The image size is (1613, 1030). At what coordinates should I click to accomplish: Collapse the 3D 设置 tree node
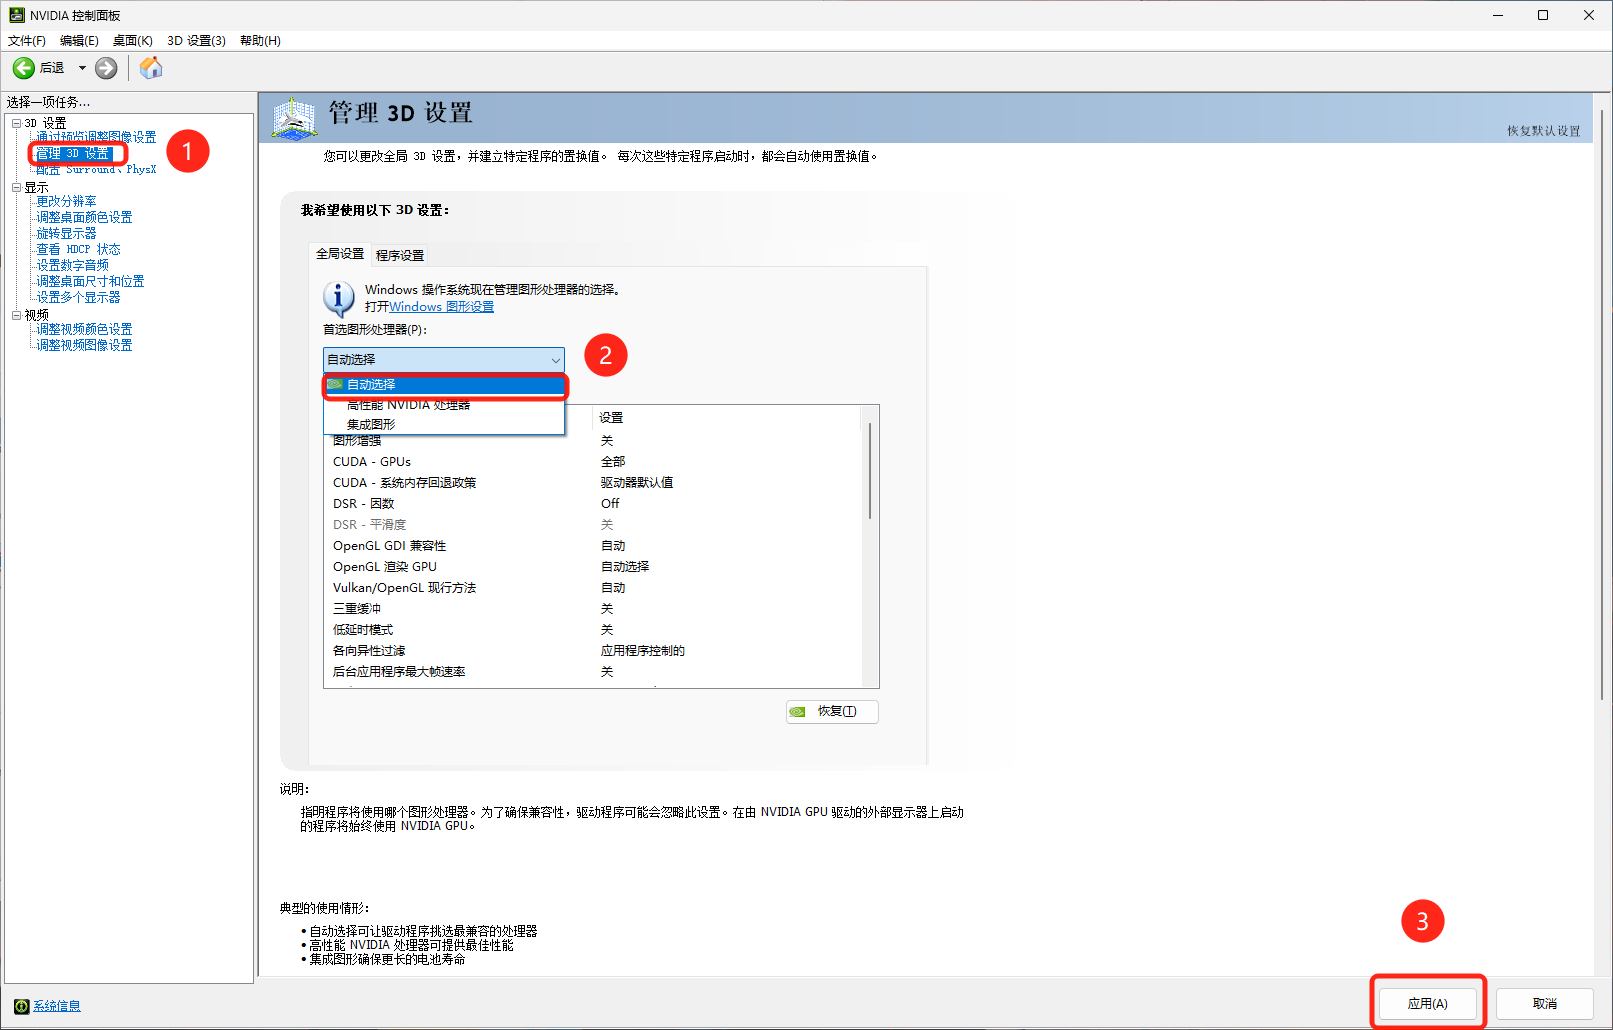16,123
